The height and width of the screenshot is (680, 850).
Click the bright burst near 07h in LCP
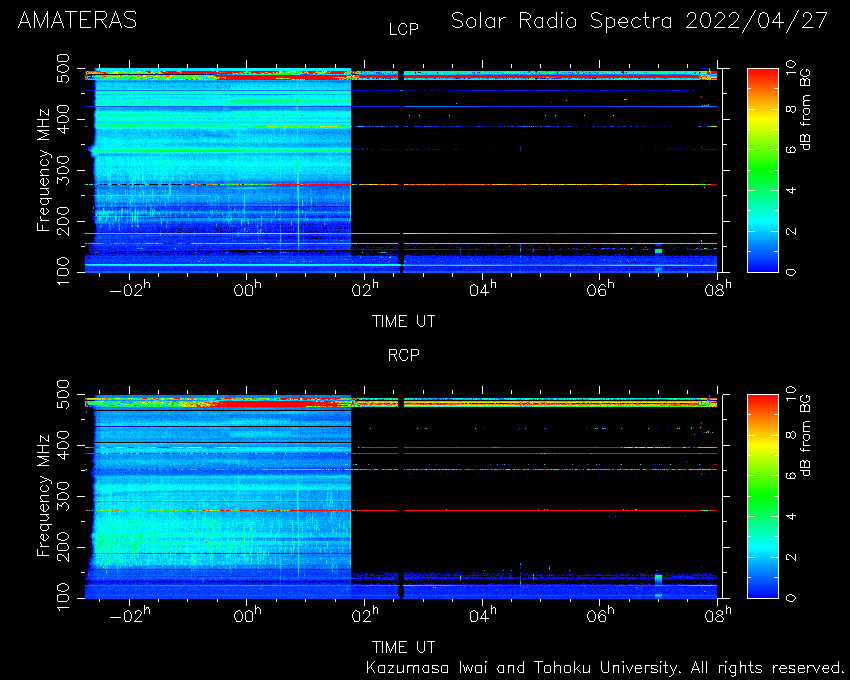[658, 251]
